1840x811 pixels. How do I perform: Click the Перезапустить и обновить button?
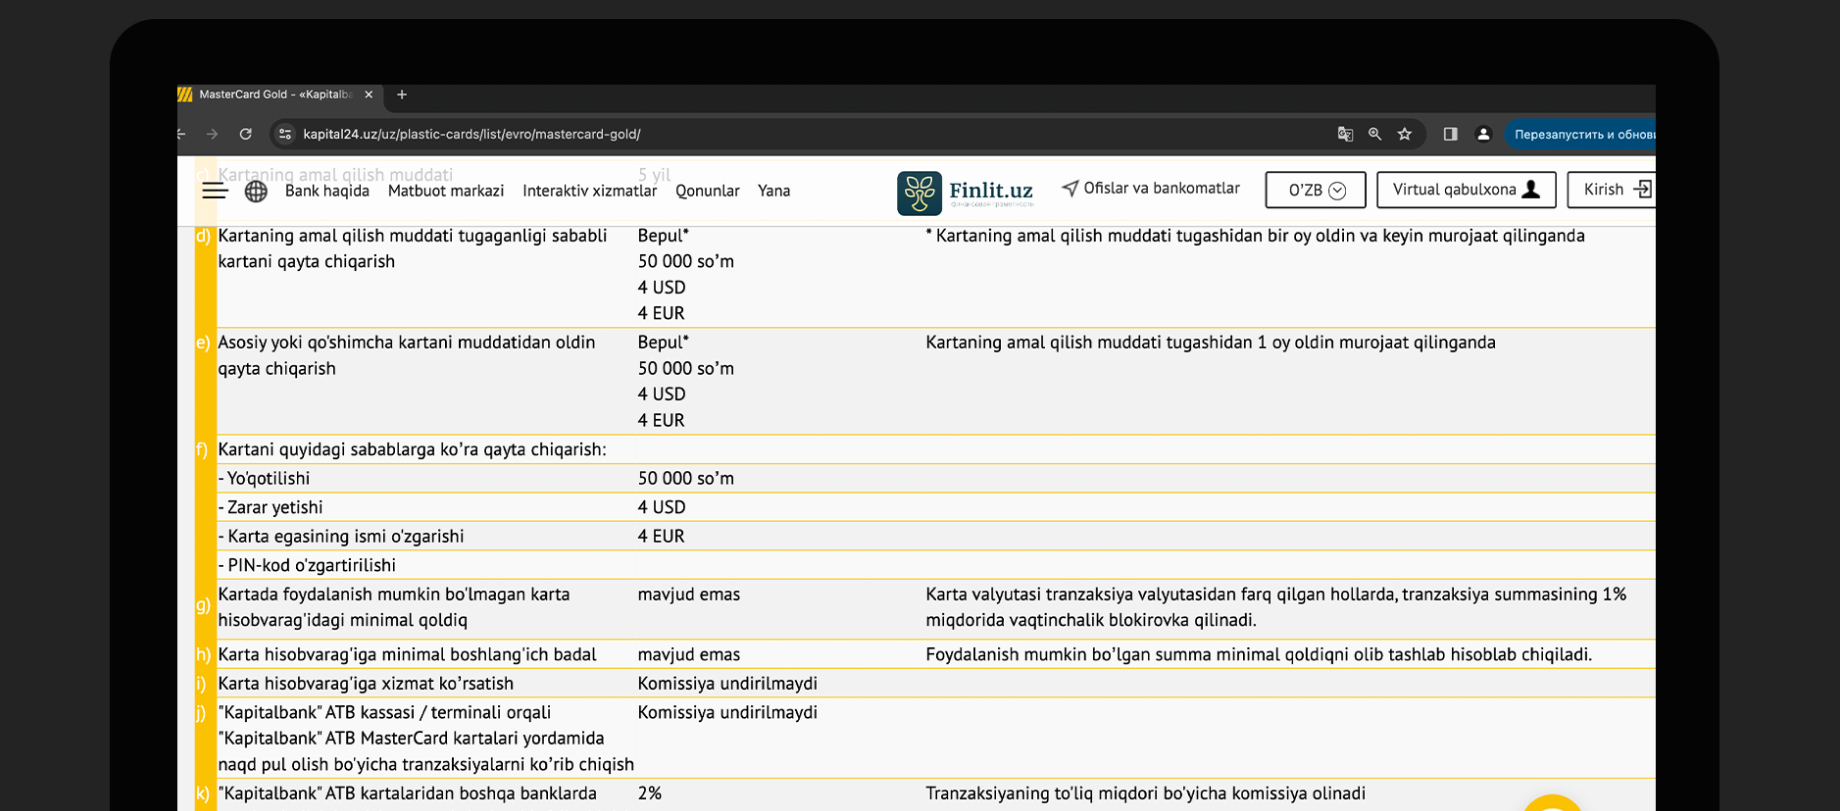(1582, 134)
